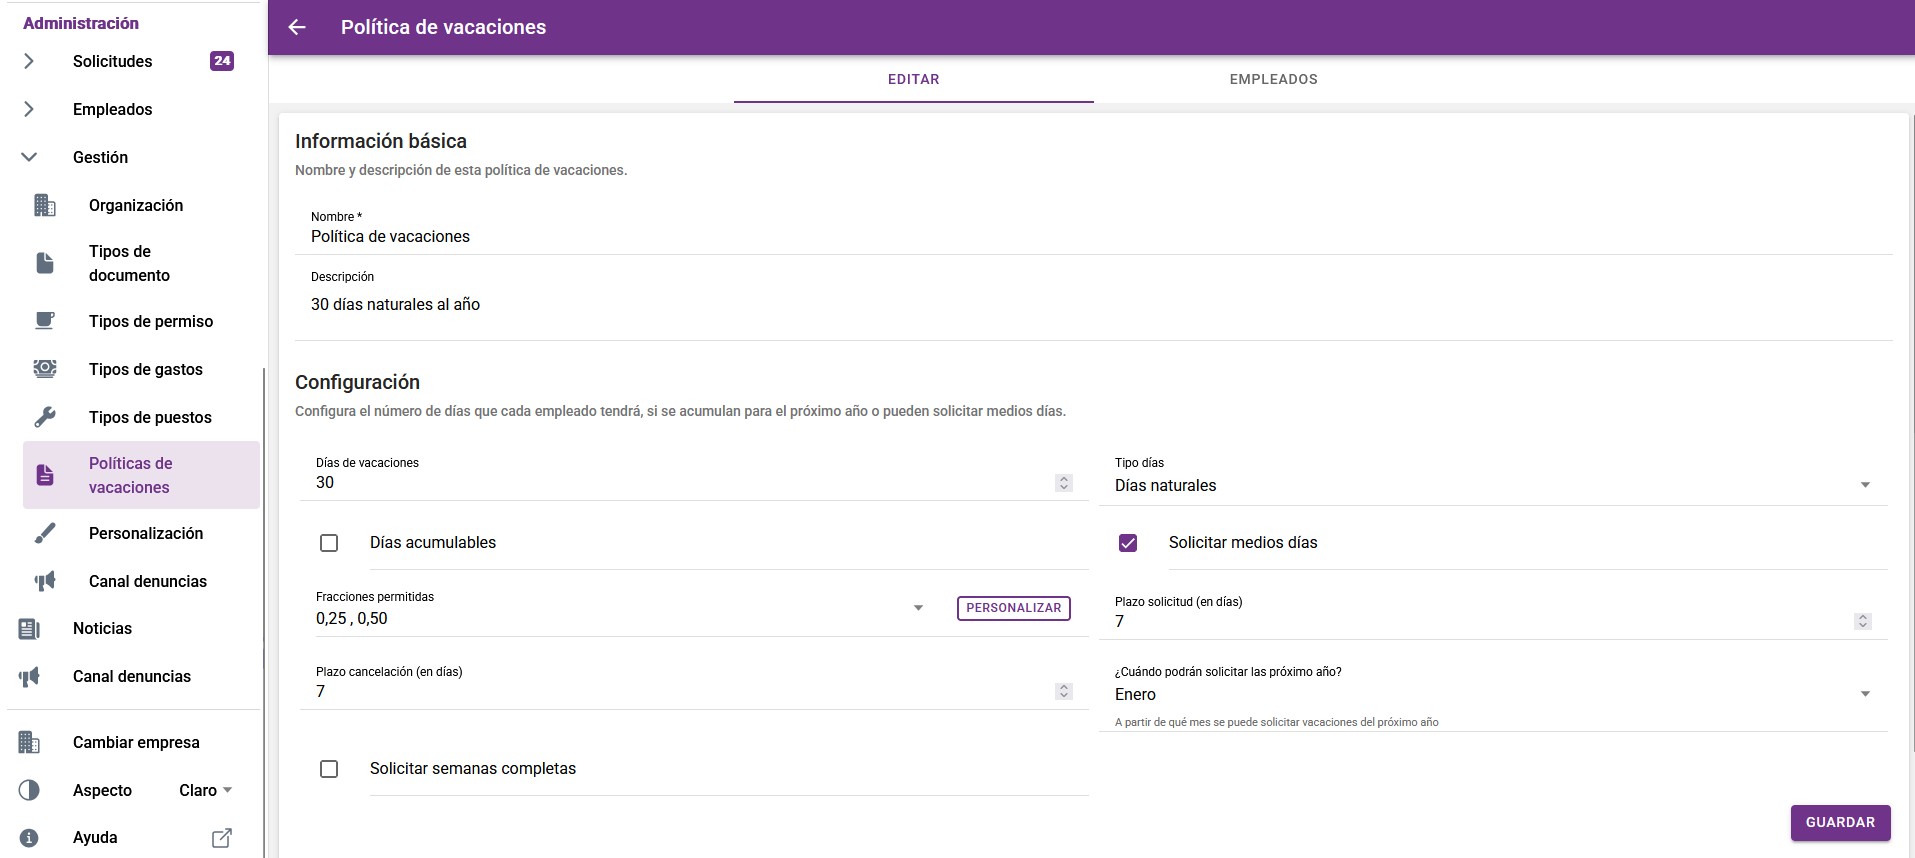Image resolution: width=1915 pixels, height=858 pixels.
Task: Tick the Solicitar semanas completas checkbox
Action: tap(329, 769)
